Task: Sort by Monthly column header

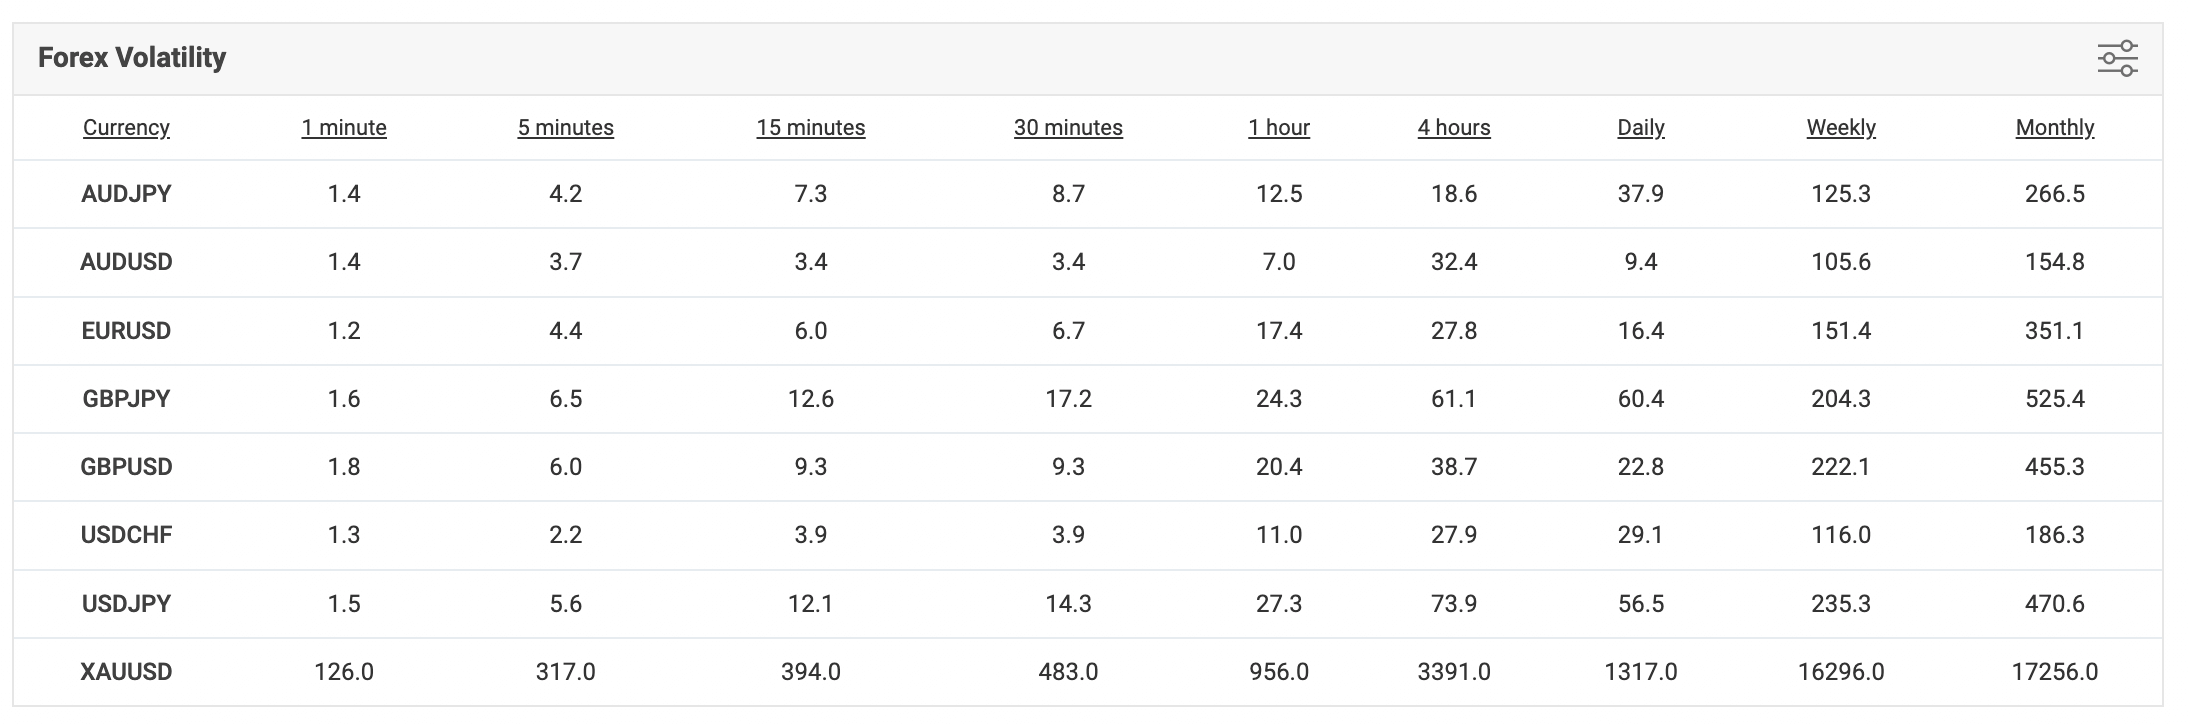Action: (x=2054, y=128)
